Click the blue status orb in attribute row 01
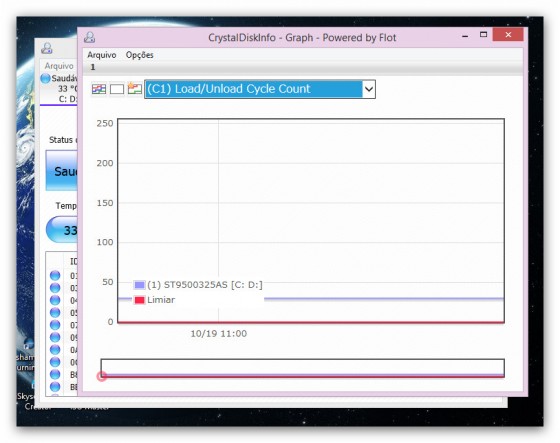Screen dimensions: 560x443 tap(55, 275)
